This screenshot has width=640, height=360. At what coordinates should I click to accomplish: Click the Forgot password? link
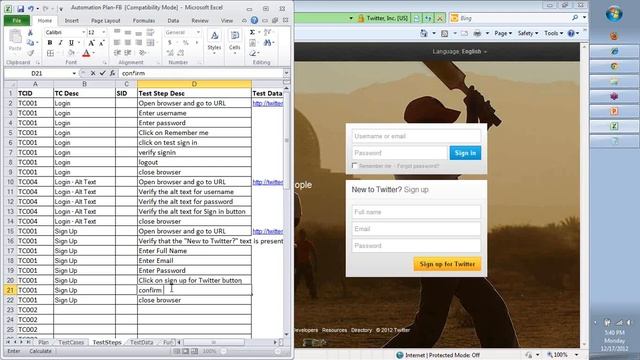pyautogui.click(x=418, y=166)
